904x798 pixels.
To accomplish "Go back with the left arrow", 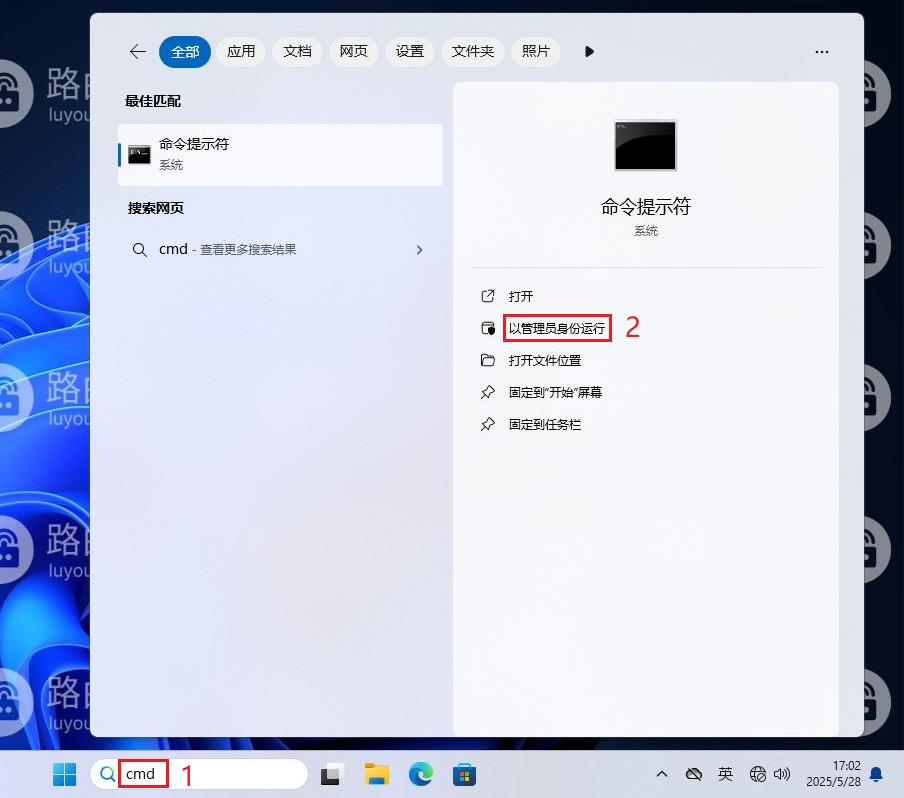I will tap(138, 52).
